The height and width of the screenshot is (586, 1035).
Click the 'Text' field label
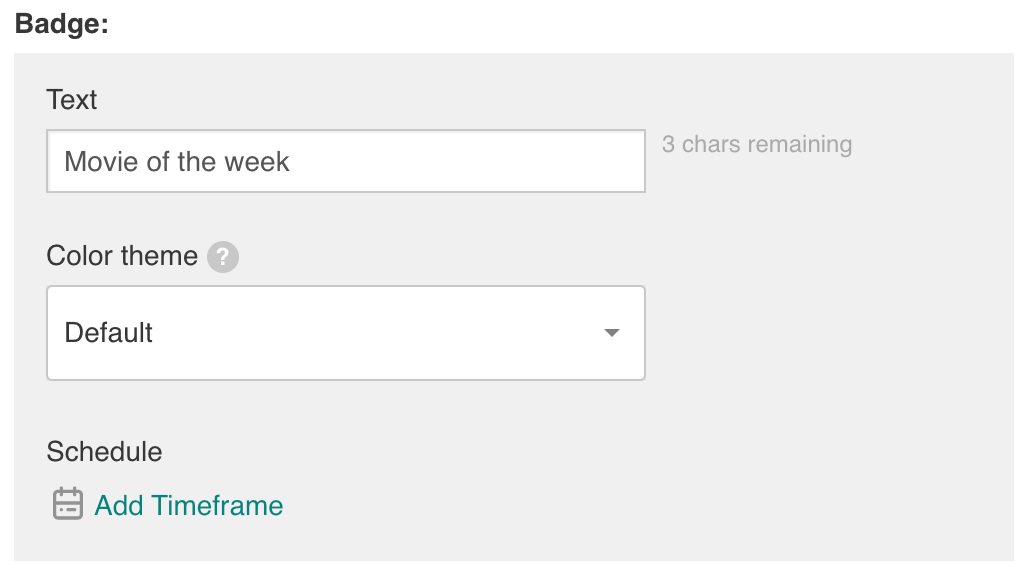[71, 100]
